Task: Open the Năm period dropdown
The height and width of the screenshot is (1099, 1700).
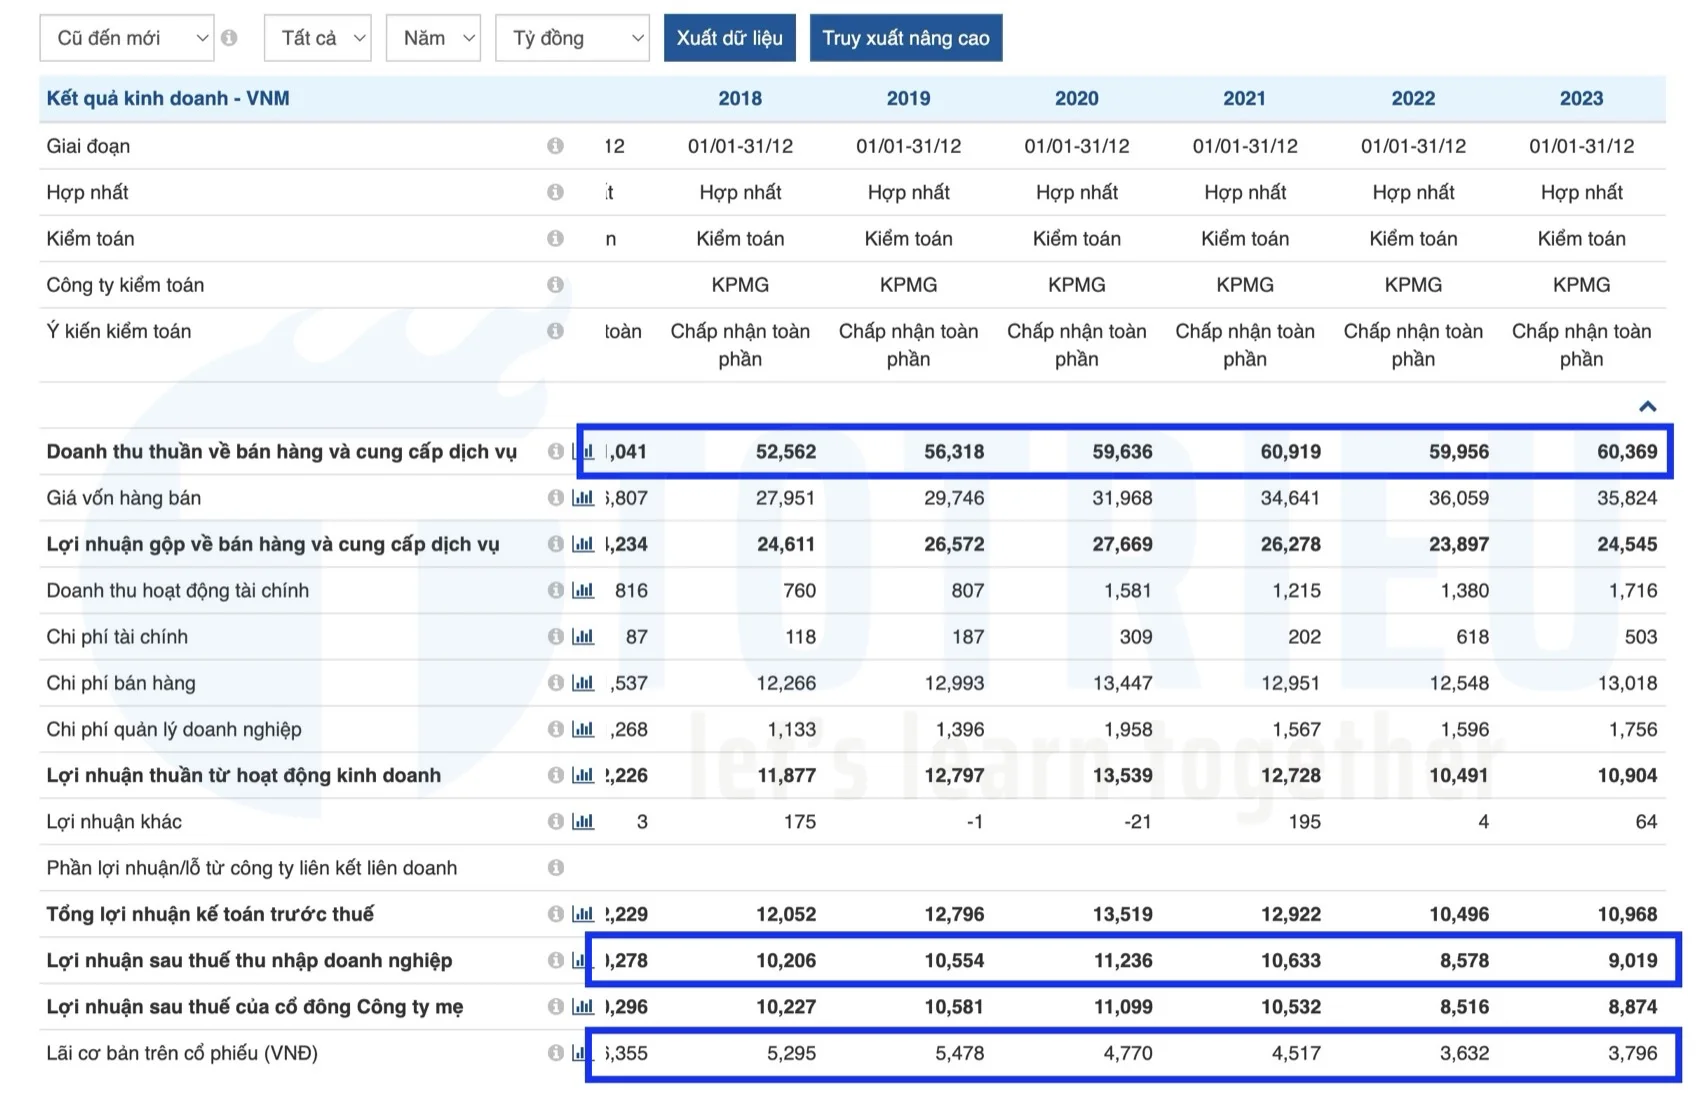Action: (x=433, y=38)
